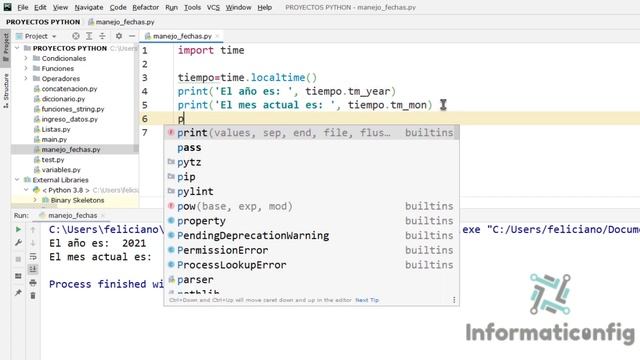Close the manejo_fechas.py editor tab
The height and width of the screenshot is (360, 640).
(x=217, y=36)
